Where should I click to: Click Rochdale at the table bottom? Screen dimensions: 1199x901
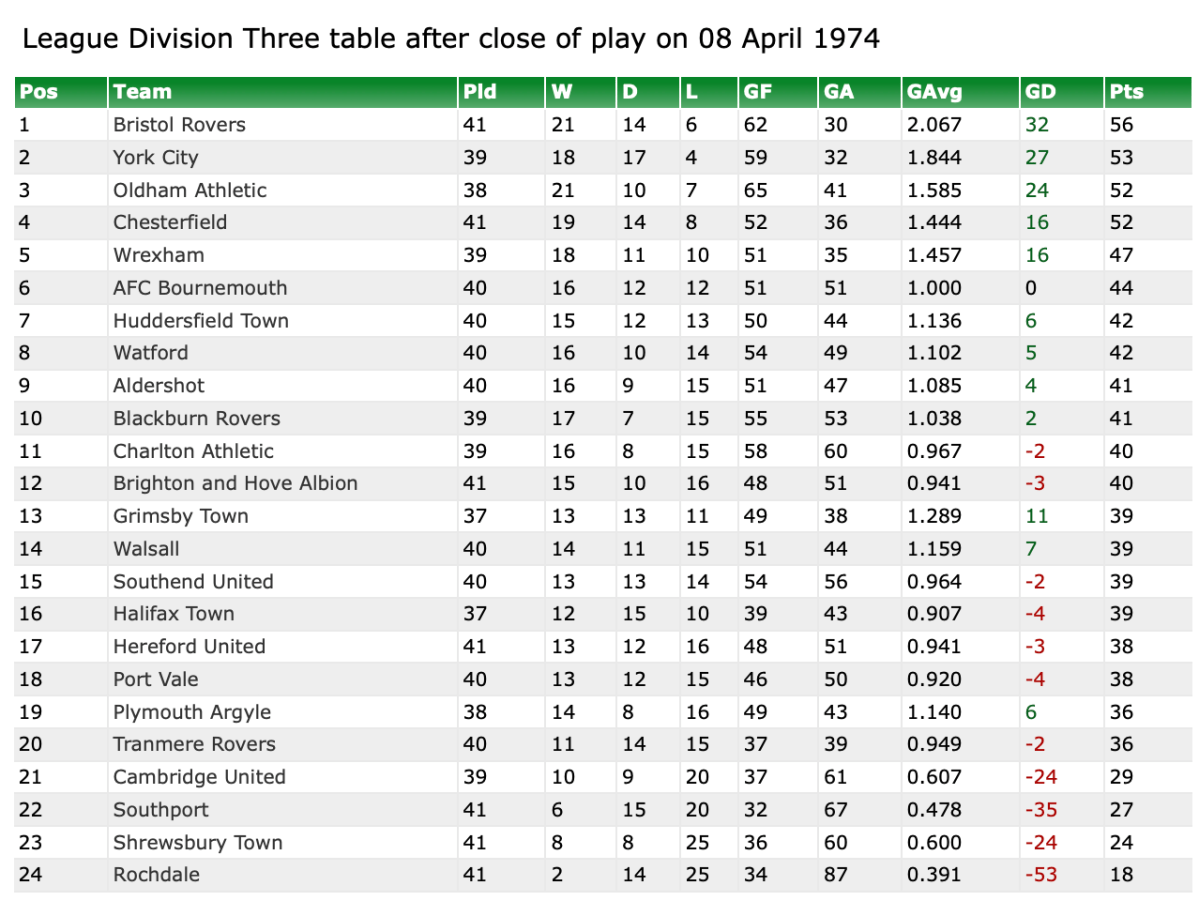[x=156, y=875]
